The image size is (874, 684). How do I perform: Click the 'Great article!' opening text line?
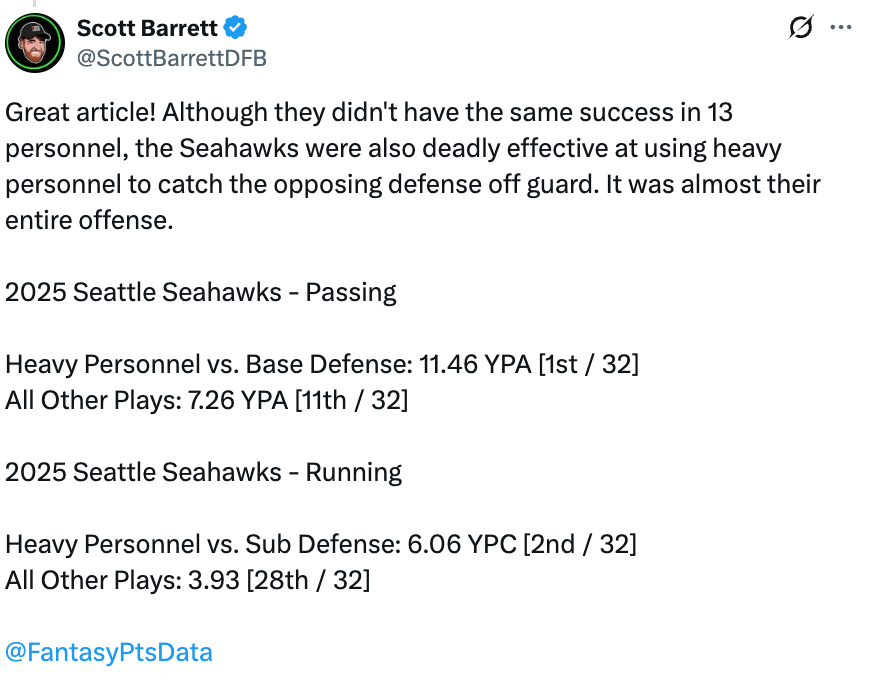(368, 113)
